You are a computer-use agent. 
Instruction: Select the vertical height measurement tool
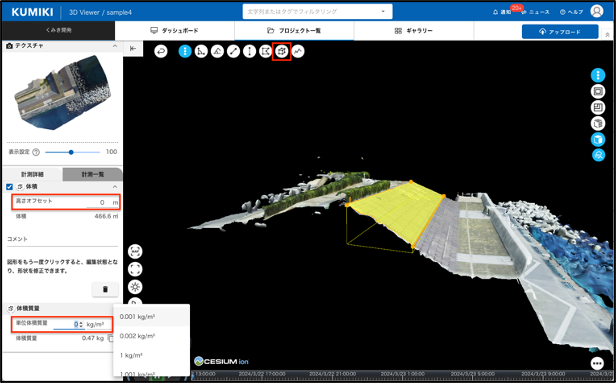pos(249,51)
